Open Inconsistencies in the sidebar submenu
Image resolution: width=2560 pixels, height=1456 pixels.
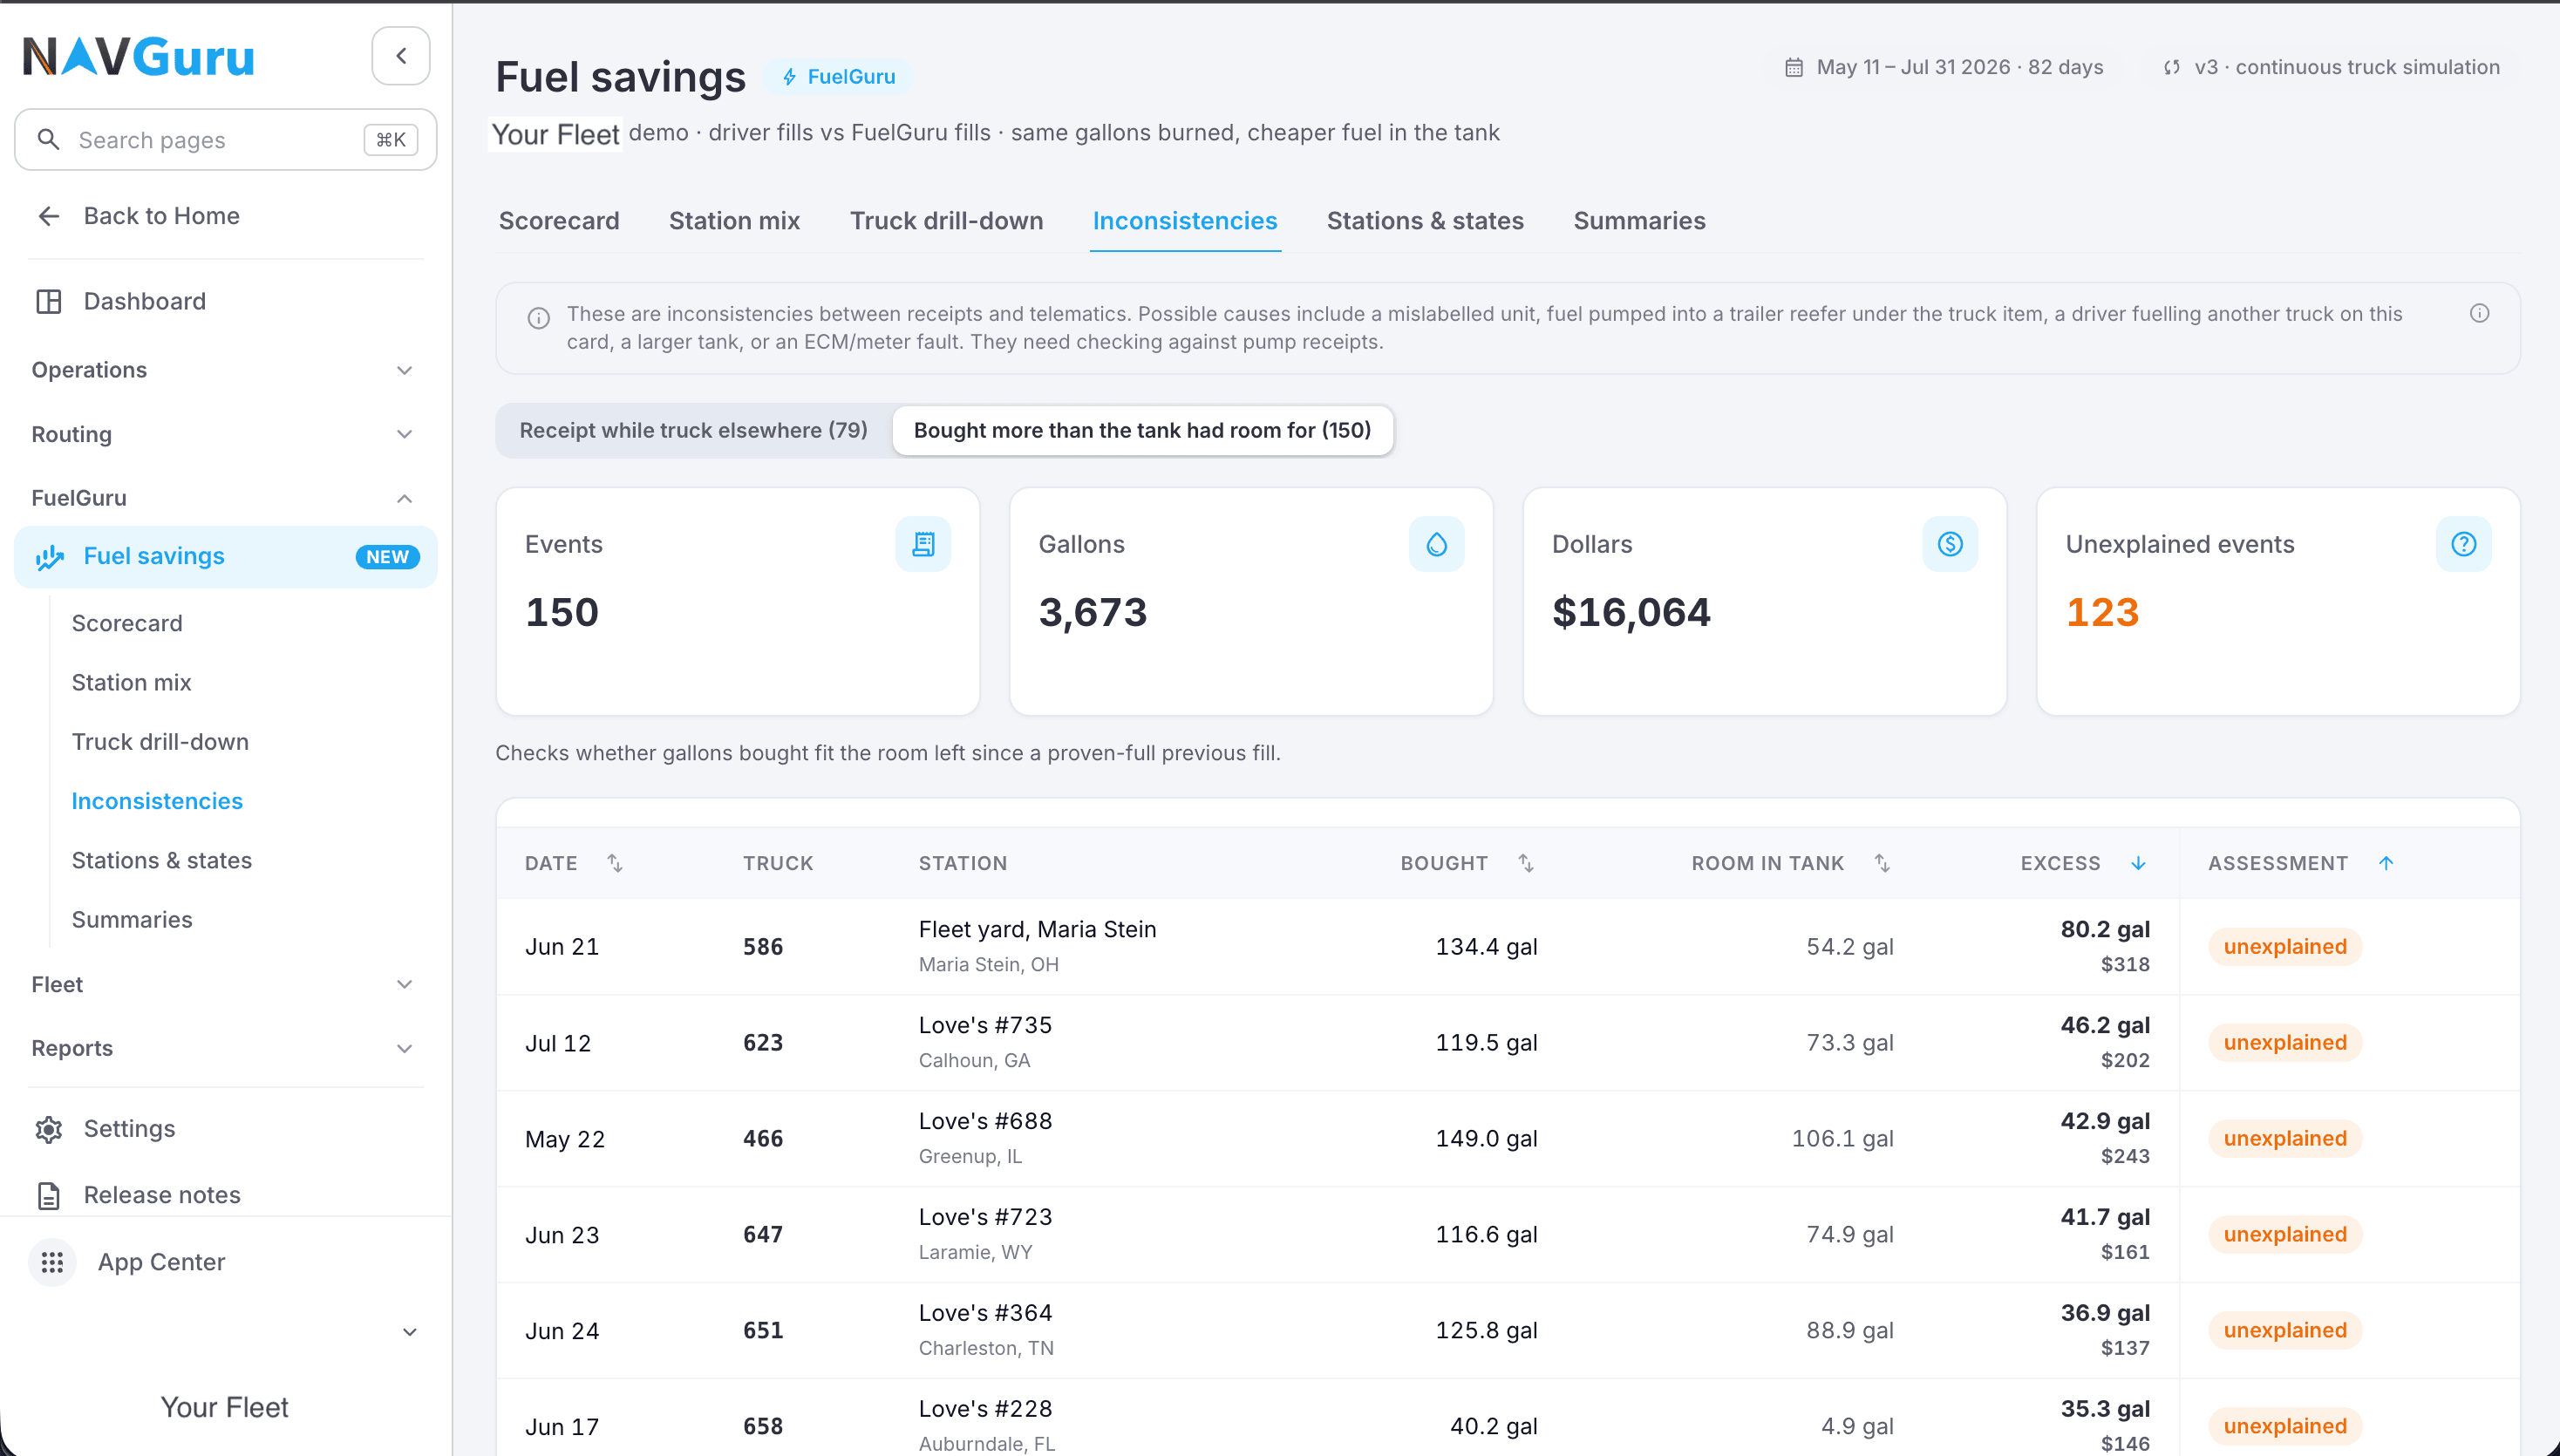click(x=157, y=801)
